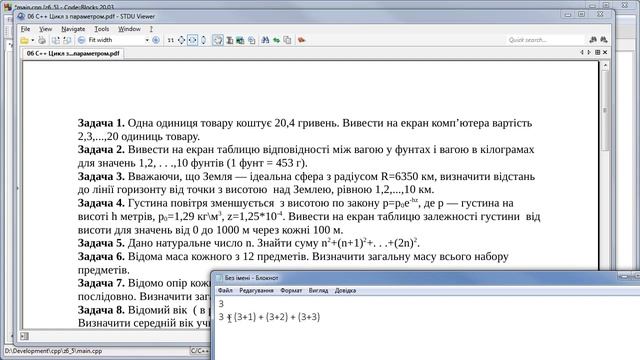Toggle the fit width zoom icon

193,40
